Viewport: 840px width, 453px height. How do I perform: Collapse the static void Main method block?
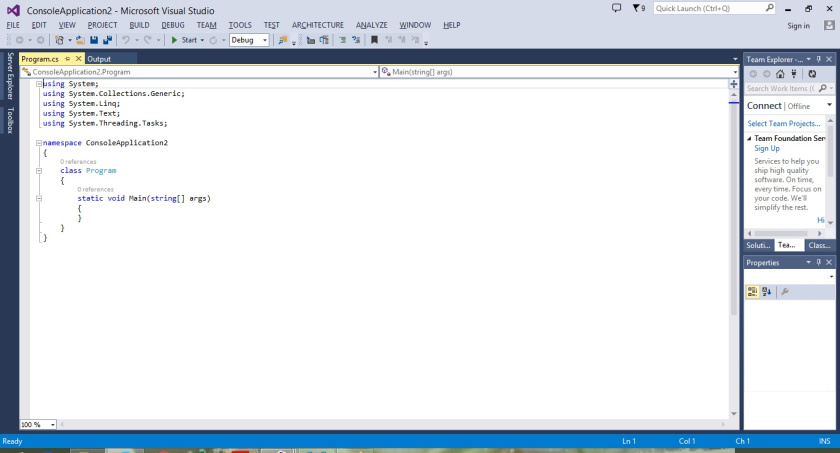pos(39,199)
